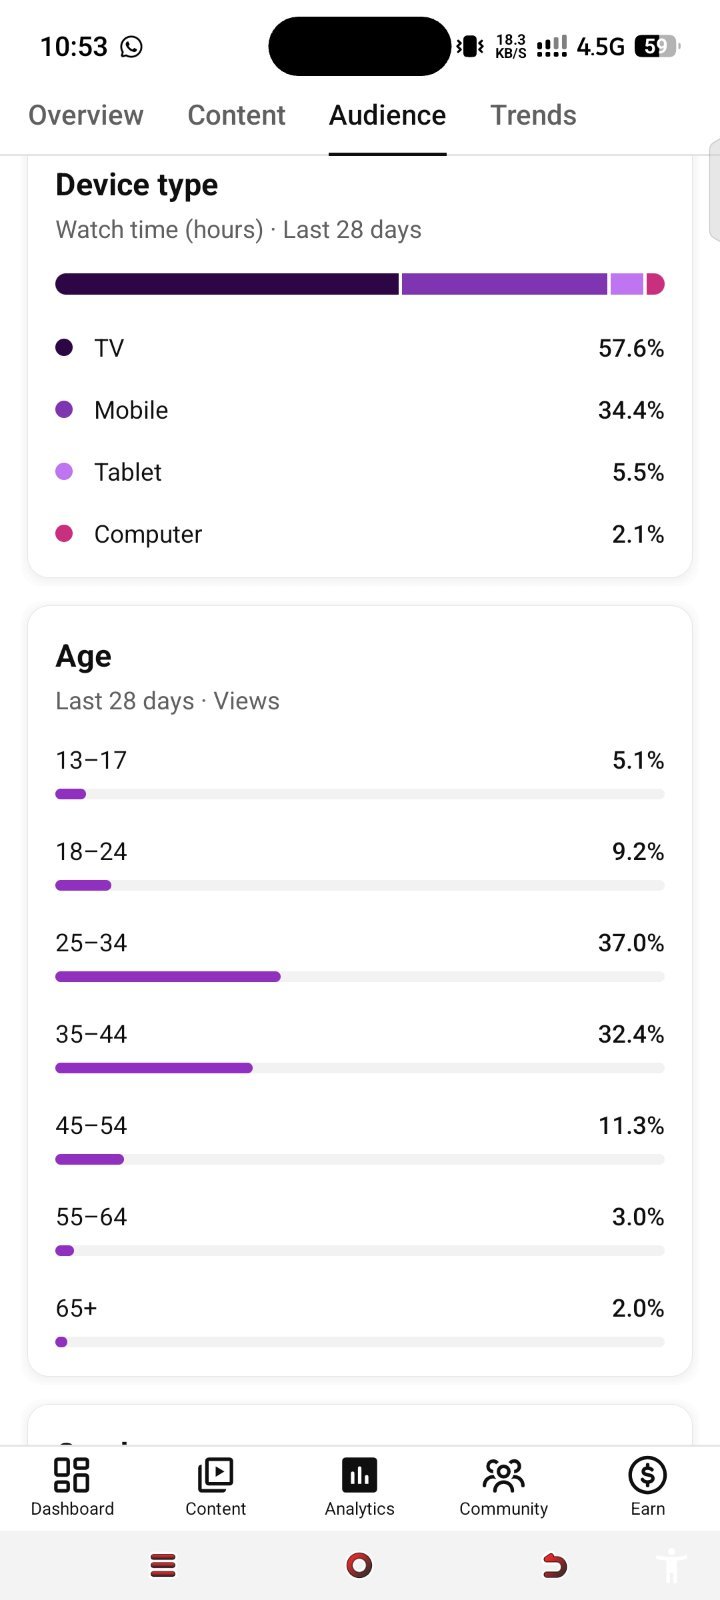Open the Content tab at top
This screenshot has height=1600, width=720.
(x=237, y=115)
